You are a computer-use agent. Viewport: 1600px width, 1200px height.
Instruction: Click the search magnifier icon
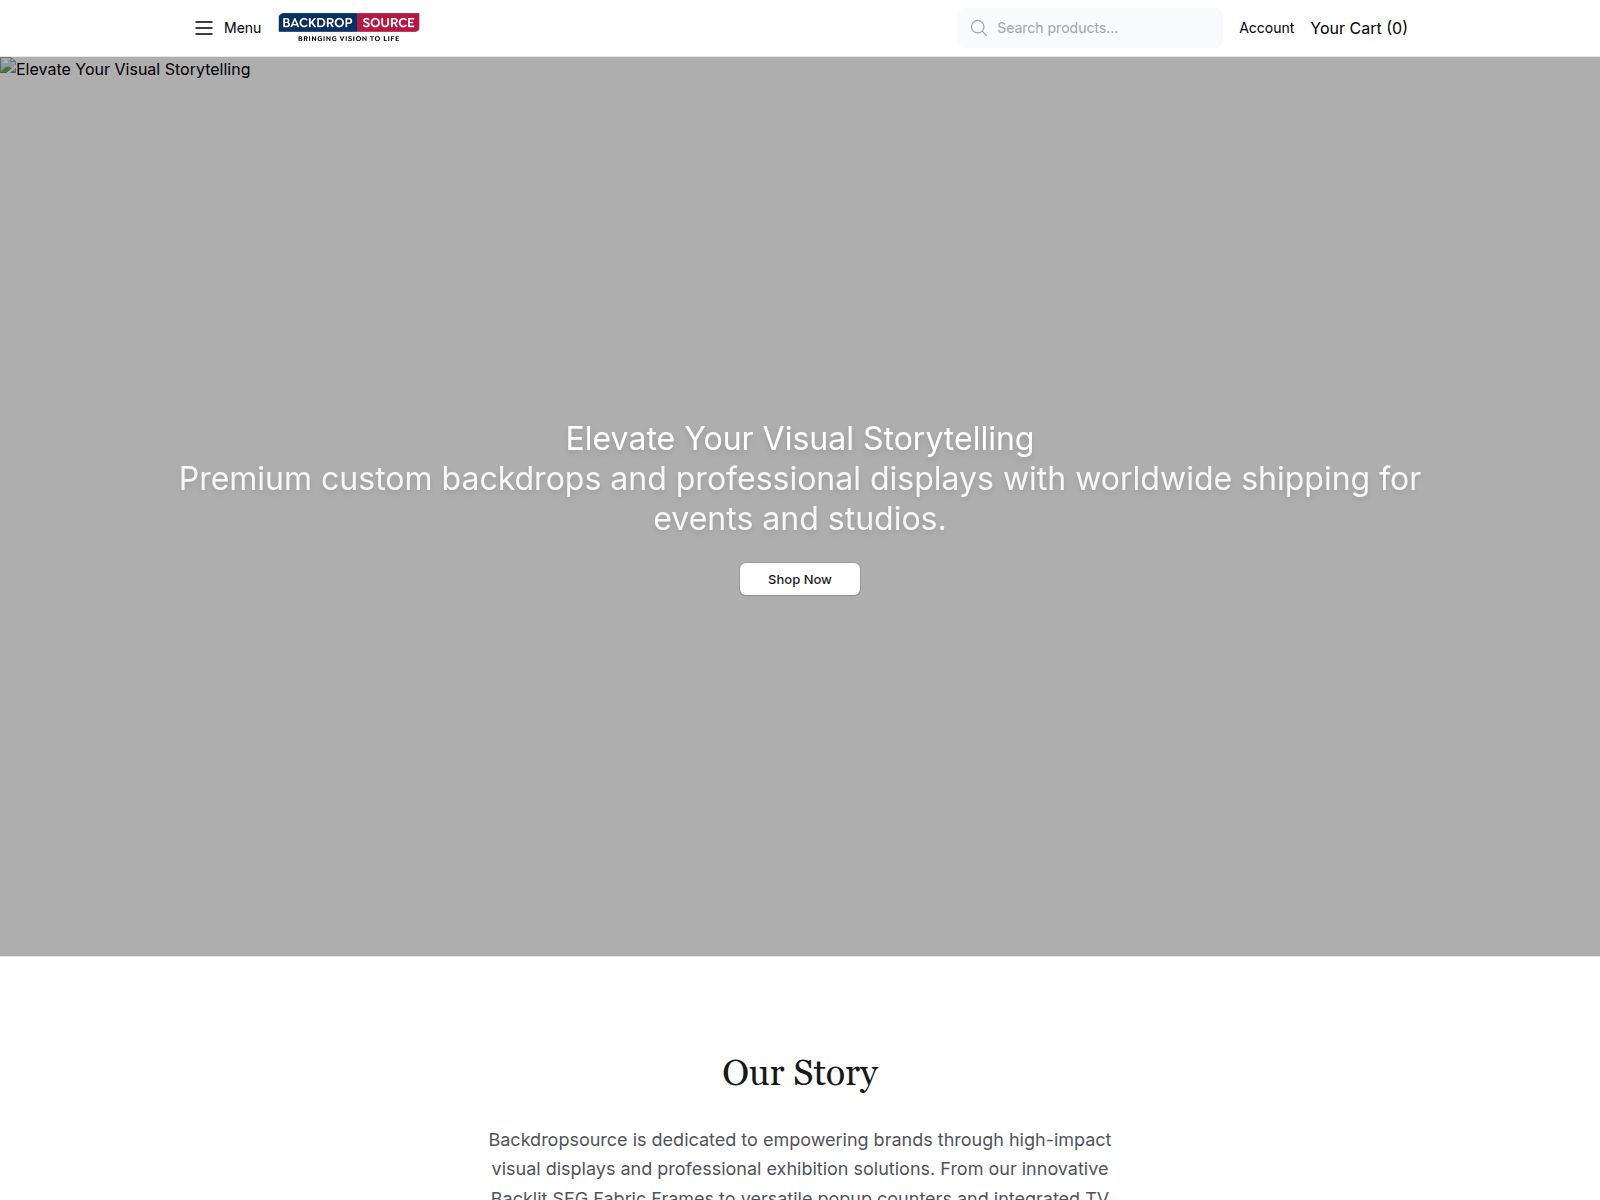pyautogui.click(x=979, y=28)
